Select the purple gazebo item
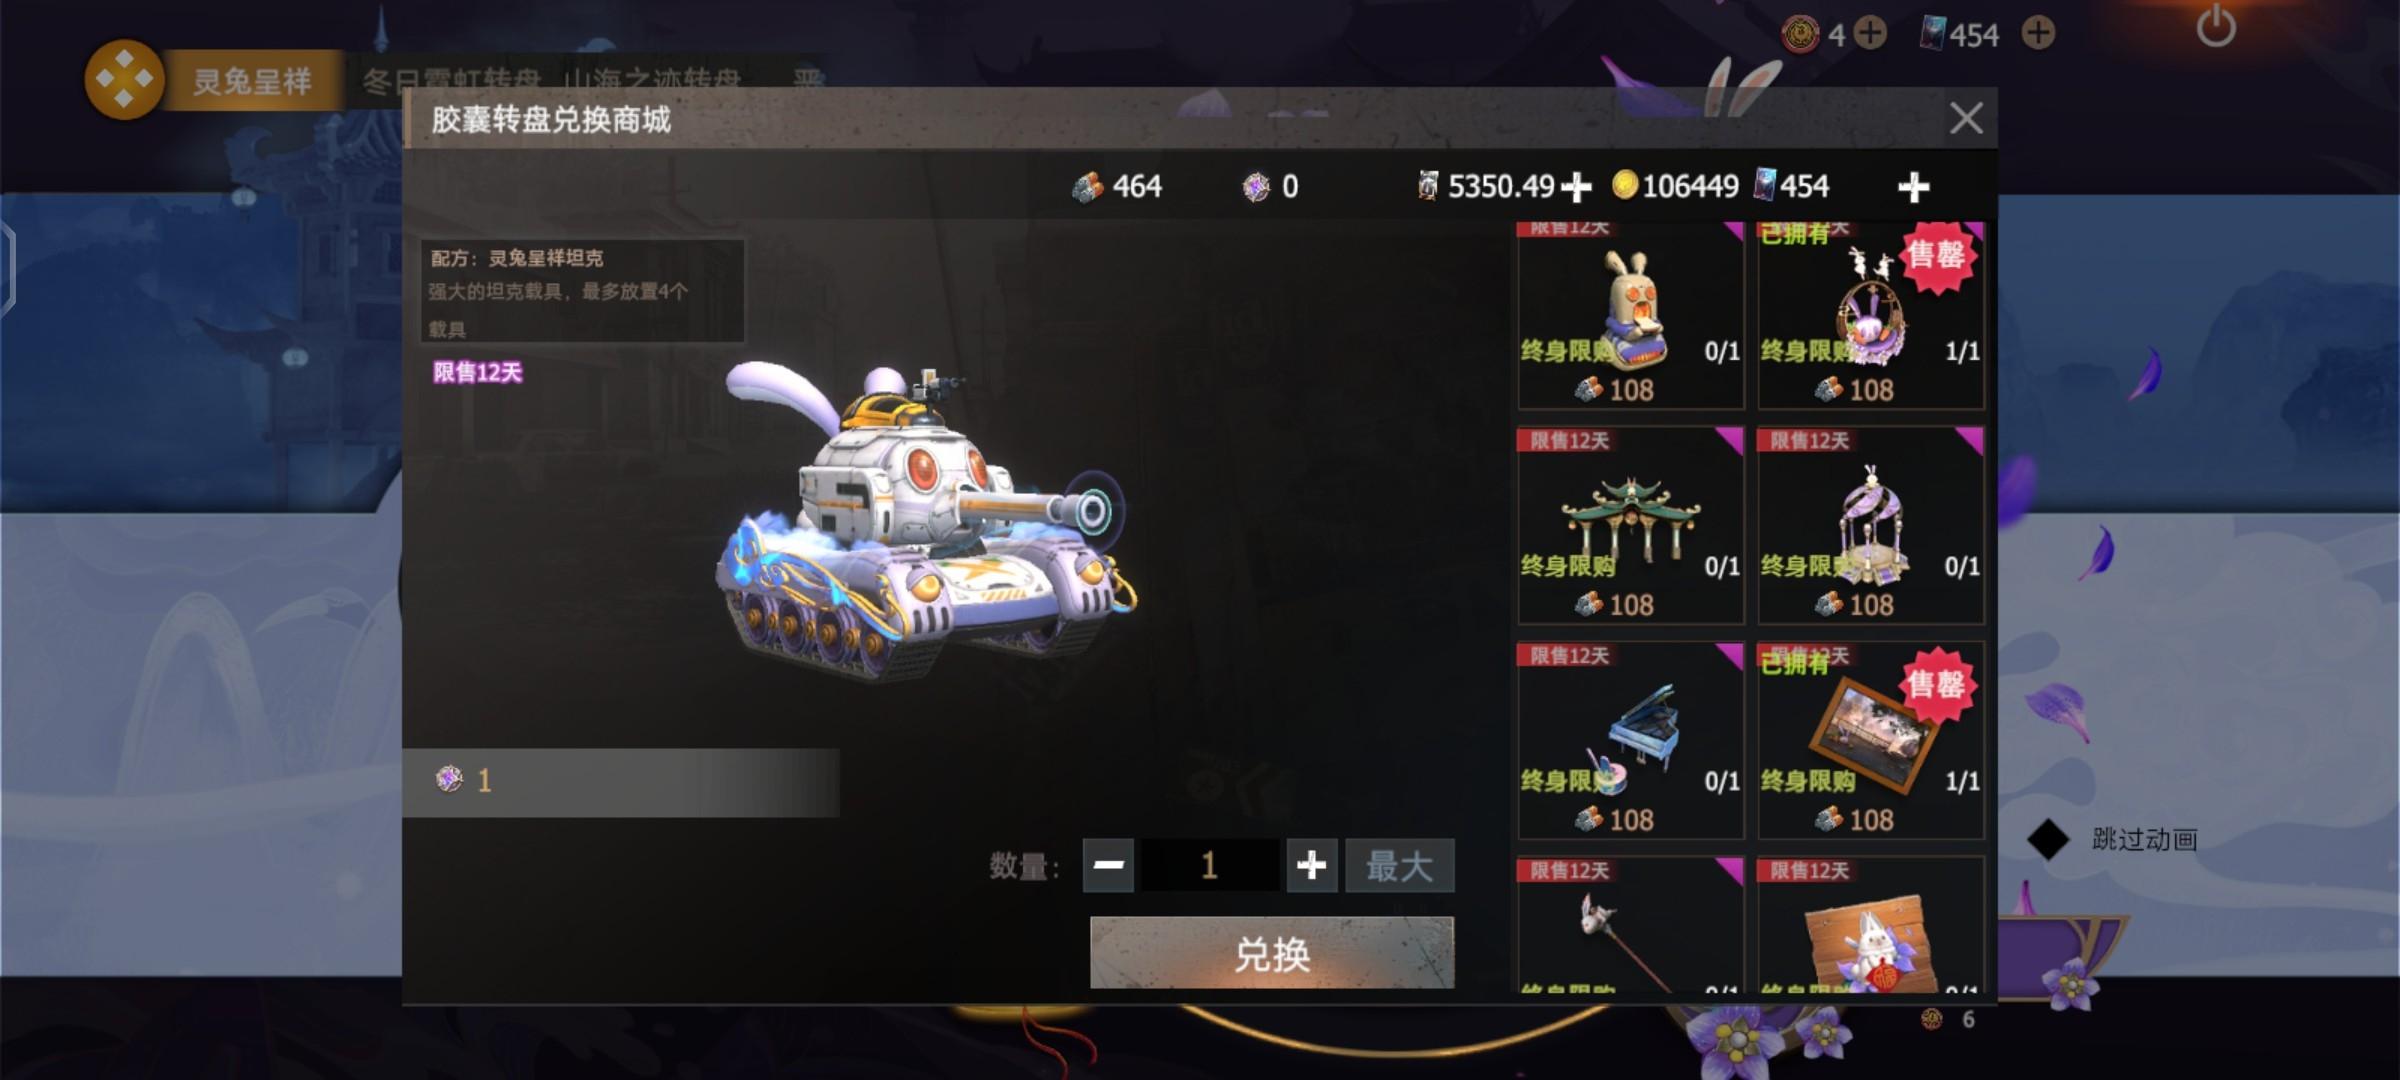Viewport: 2400px width, 1080px height. coord(1871,526)
